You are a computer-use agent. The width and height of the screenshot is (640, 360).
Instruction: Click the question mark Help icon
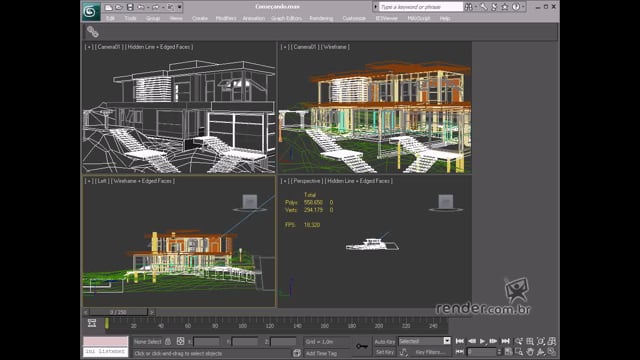click(x=516, y=7)
